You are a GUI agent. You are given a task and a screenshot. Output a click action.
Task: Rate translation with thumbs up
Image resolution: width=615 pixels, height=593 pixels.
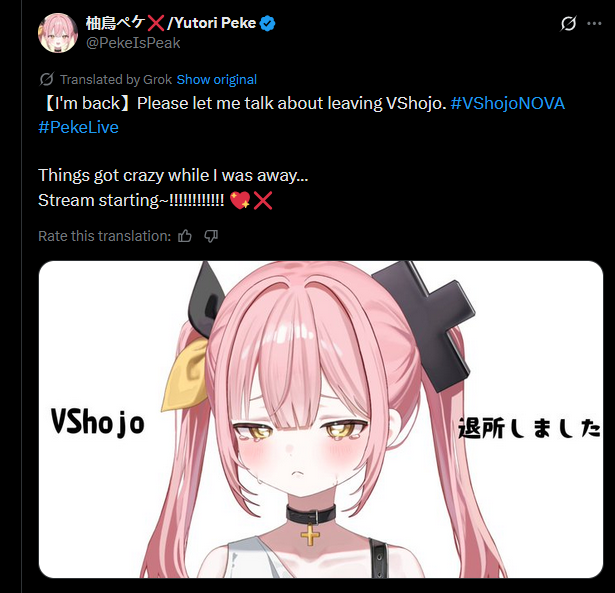(185, 236)
